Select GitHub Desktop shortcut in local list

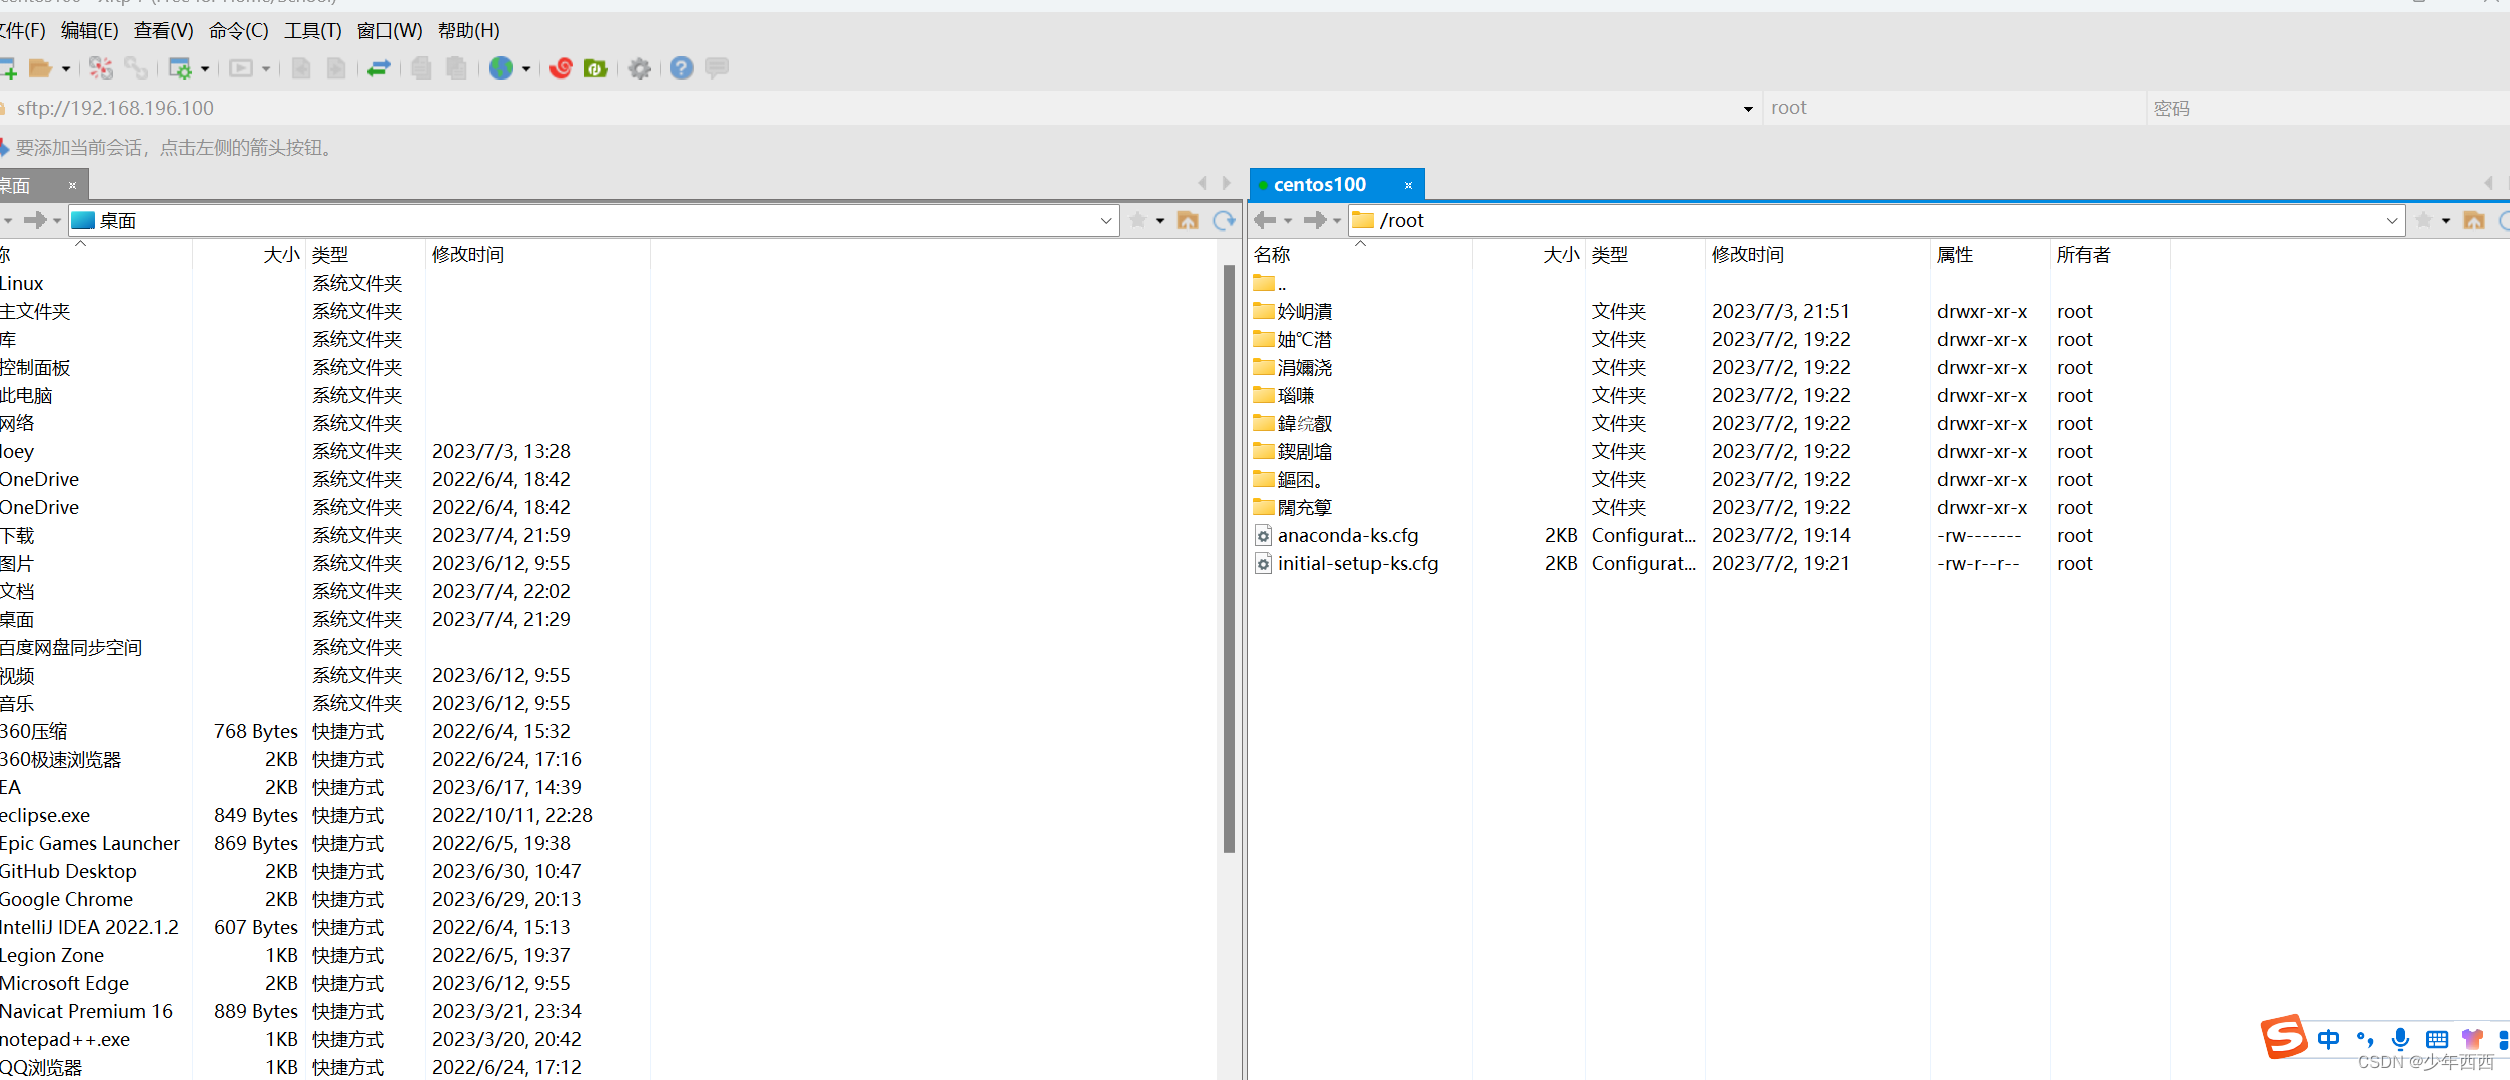pyautogui.click(x=68, y=872)
